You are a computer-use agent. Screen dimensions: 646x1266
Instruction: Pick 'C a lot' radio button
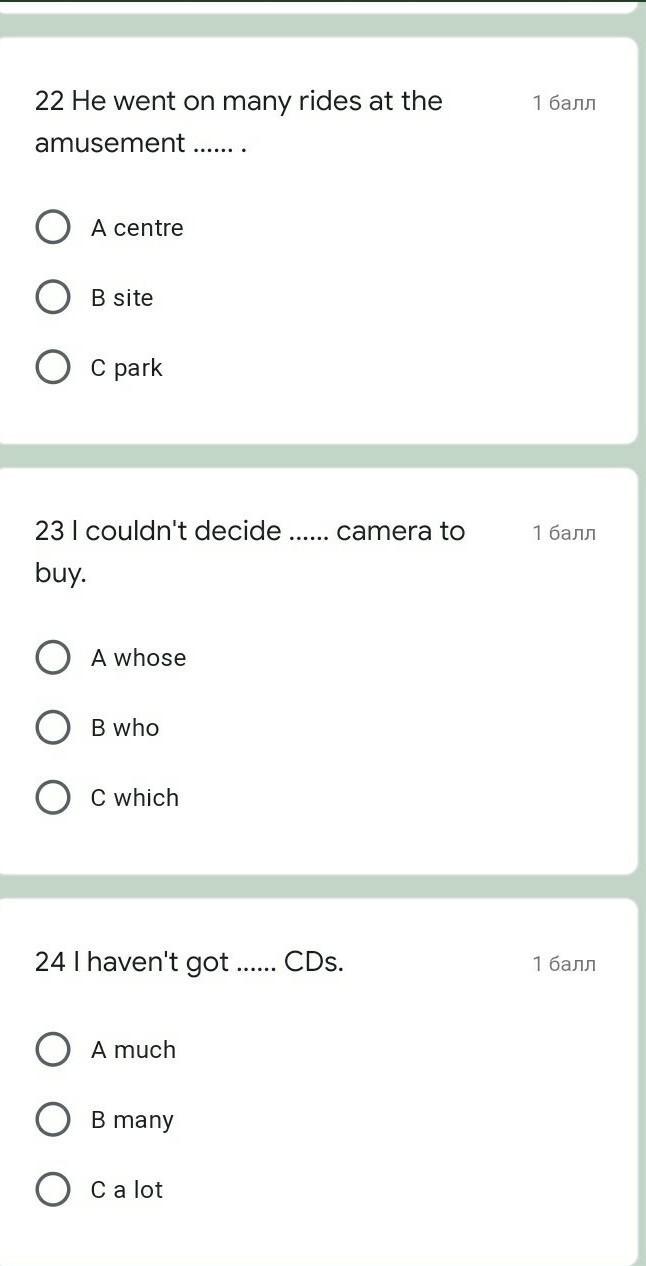53,1189
